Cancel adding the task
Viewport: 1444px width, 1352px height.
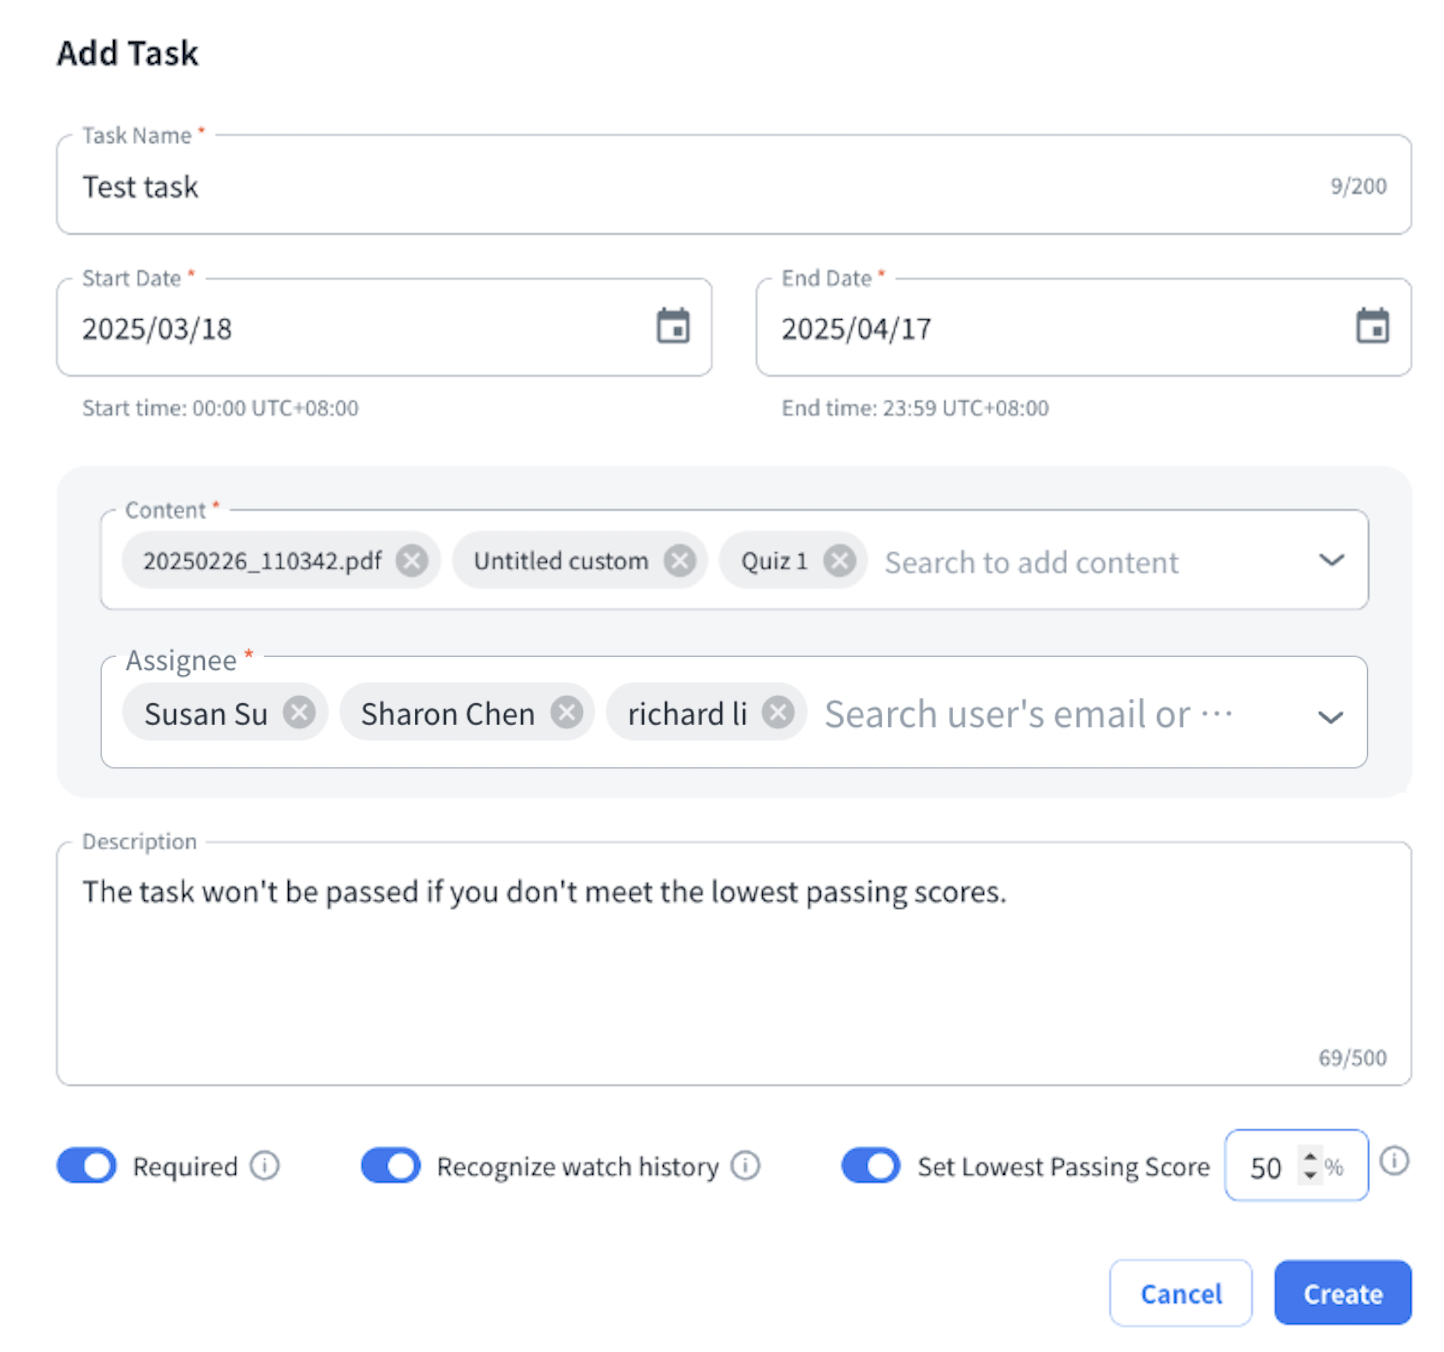pos(1180,1294)
